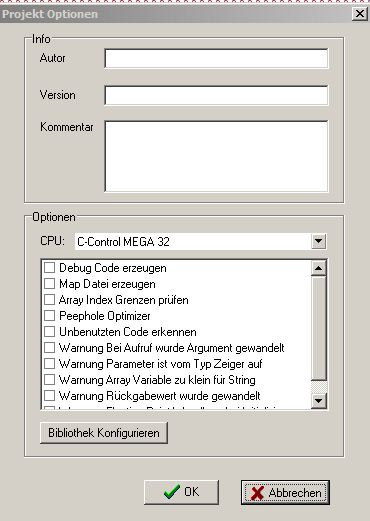
Task: Click the options list scroll-down arrow
Action: click(319, 400)
